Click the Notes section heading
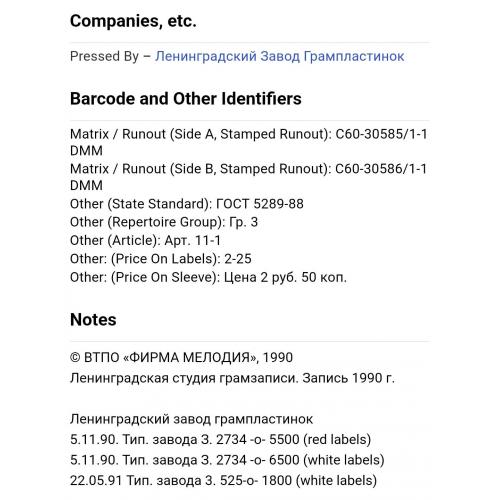Image resolution: width=500 pixels, height=500 pixels. click(x=93, y=320)
